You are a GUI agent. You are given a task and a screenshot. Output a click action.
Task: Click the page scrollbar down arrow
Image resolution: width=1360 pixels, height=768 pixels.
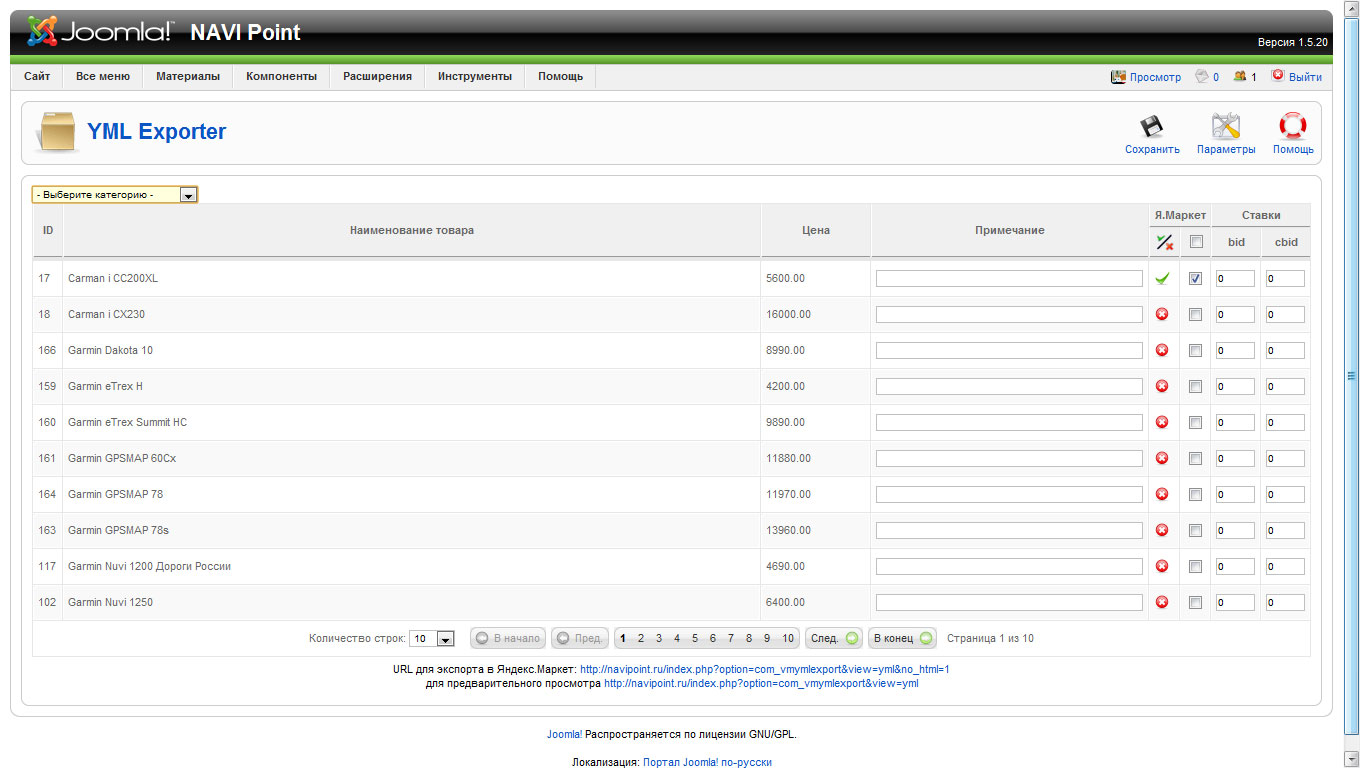1351,759
